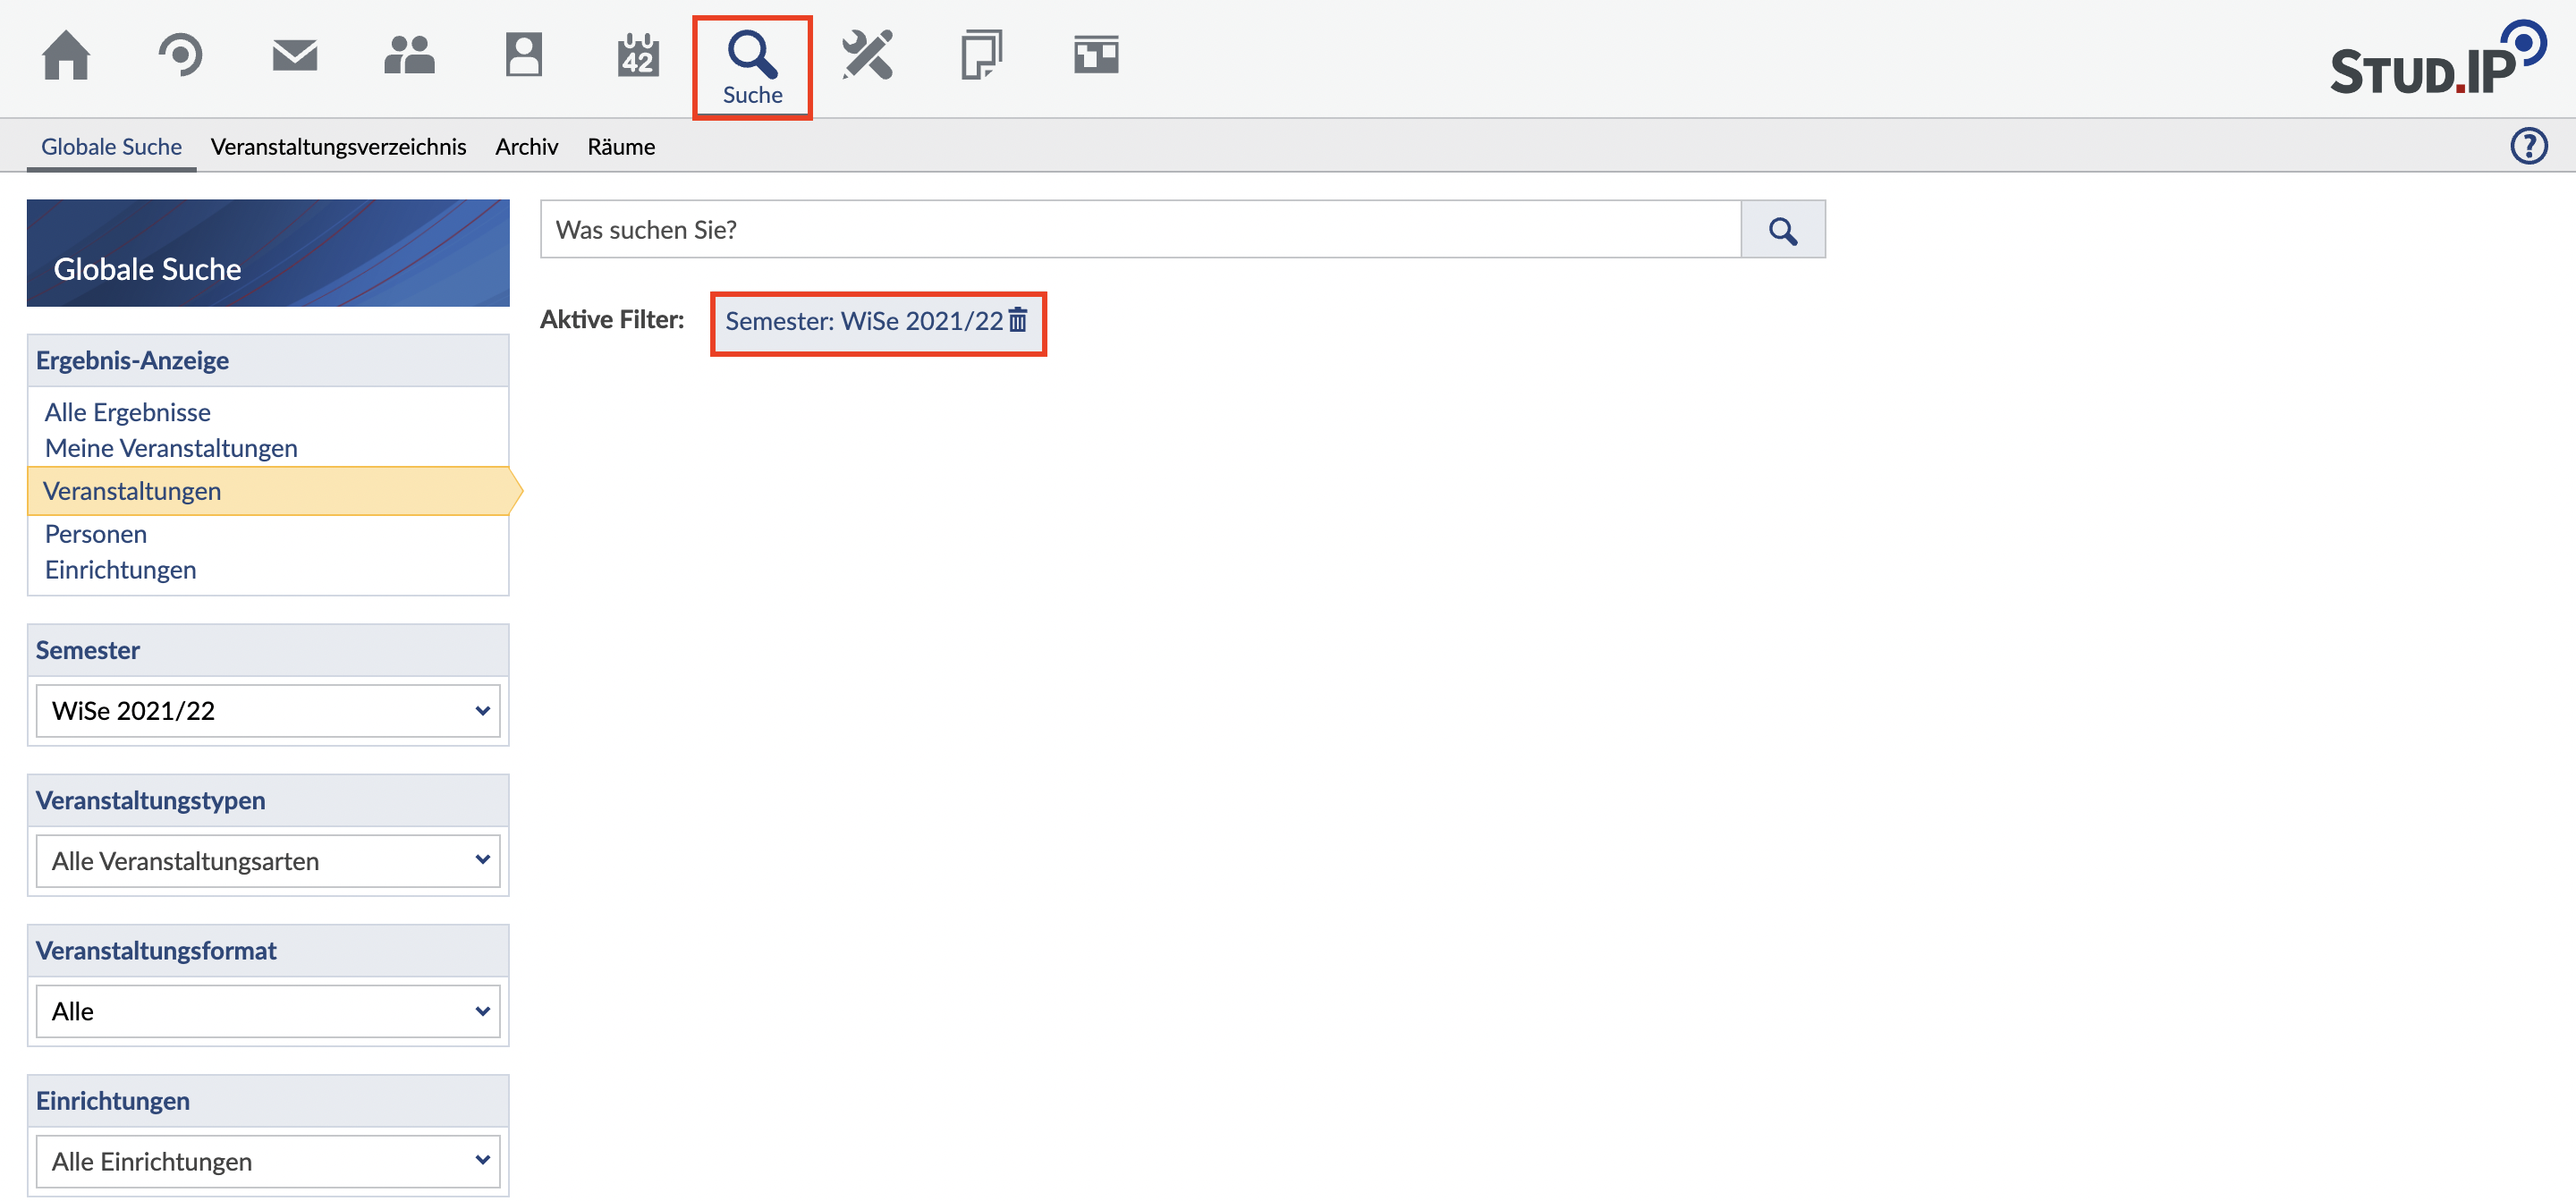Open the messages envelope icon
2576x1201 pixels.
[294, 56]
